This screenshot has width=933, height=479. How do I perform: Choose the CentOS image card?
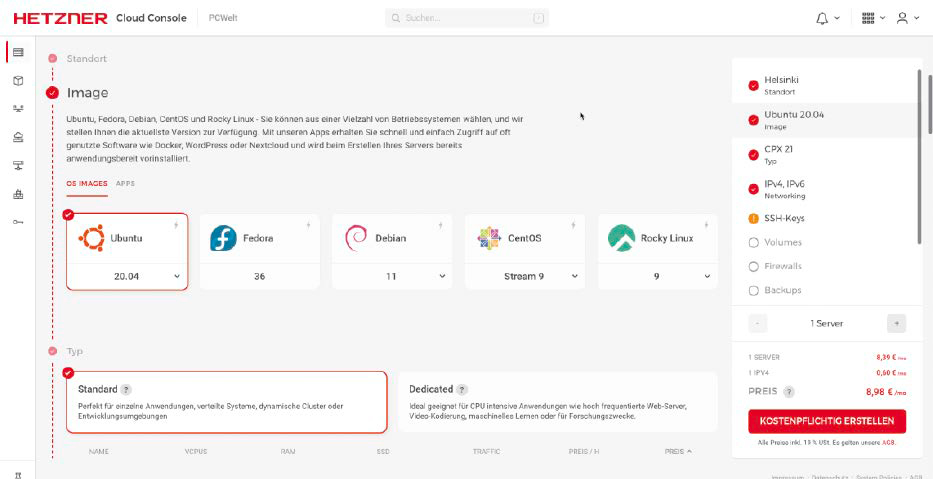[525, 252]
